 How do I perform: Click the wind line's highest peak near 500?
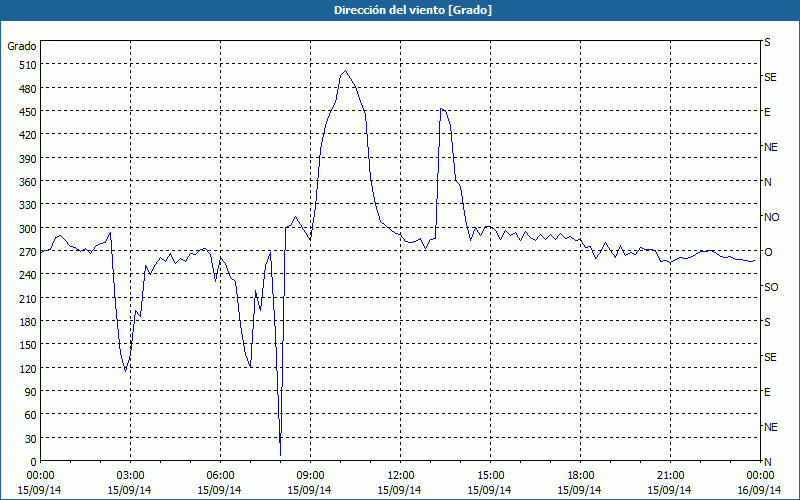345,71
